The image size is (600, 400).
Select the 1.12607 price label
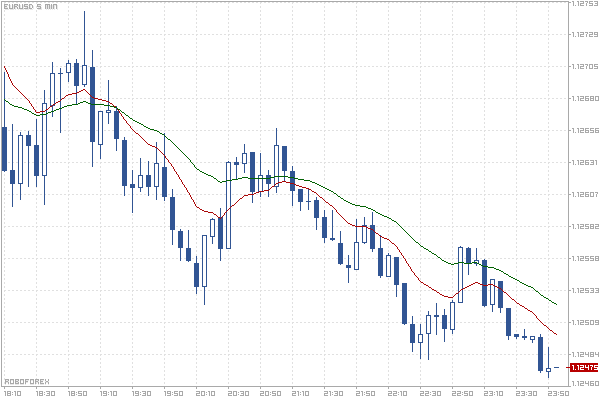point(585,194)
